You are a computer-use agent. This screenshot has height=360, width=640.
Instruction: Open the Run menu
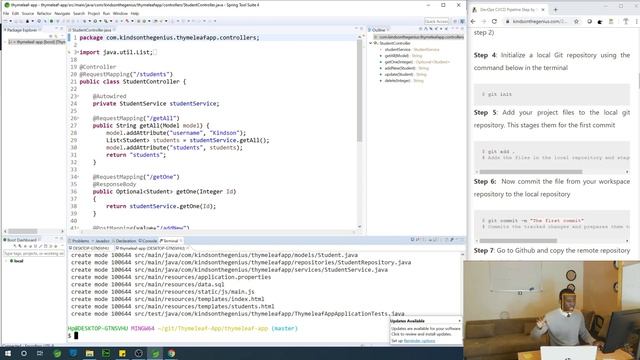106,13
